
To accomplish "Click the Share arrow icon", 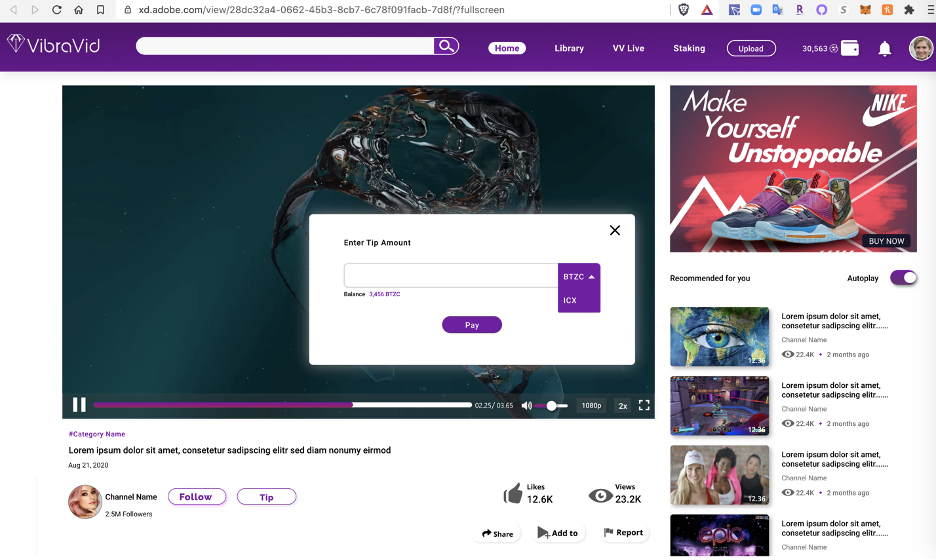I will (487, 533).
